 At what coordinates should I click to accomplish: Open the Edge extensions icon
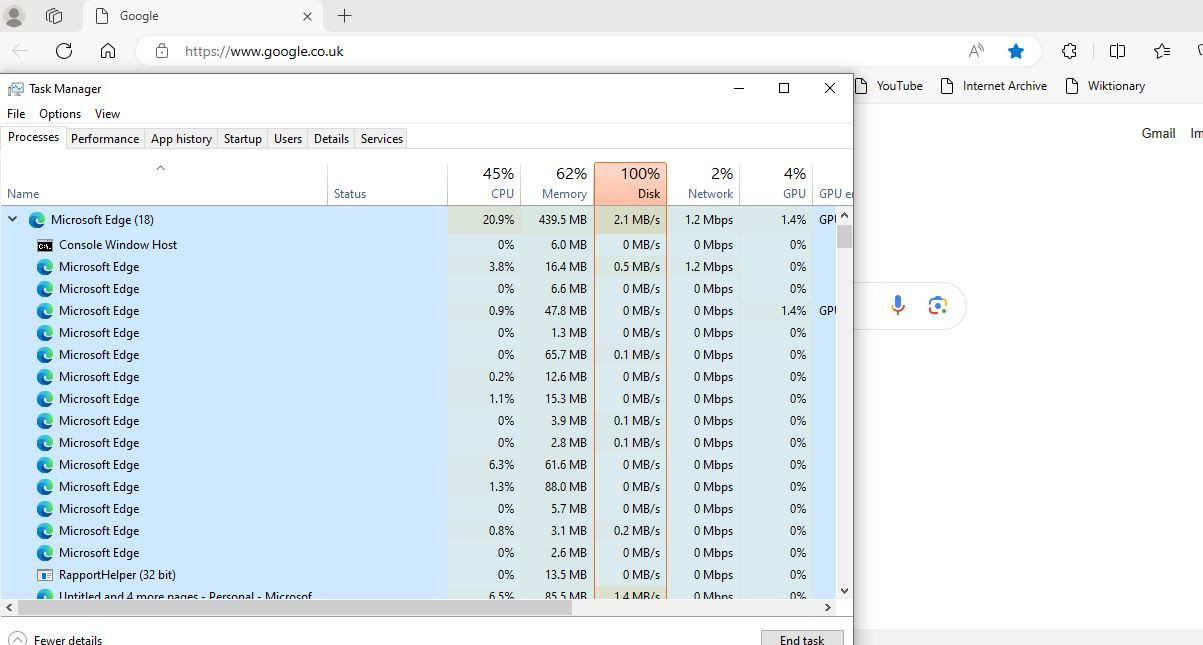click(x=1069, y=51)
